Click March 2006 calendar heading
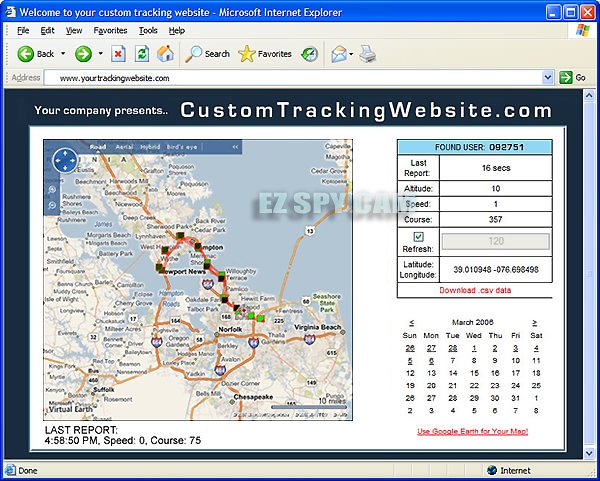Image resolution: width=600 pixels, height=481 pixels. (x=473, y=322)
